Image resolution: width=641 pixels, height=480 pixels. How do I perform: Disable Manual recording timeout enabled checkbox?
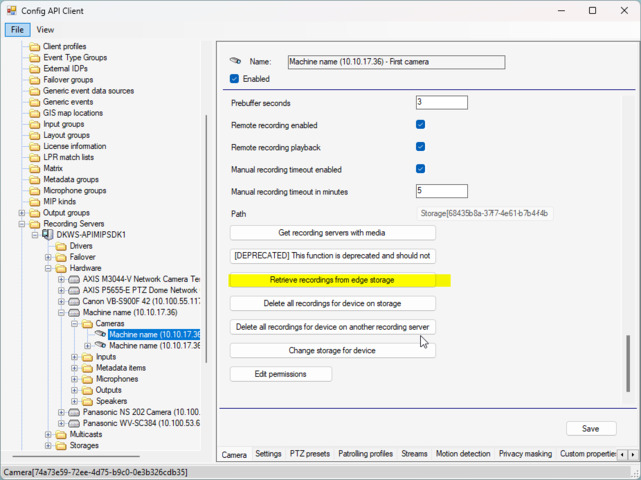[x=420, y=169]
